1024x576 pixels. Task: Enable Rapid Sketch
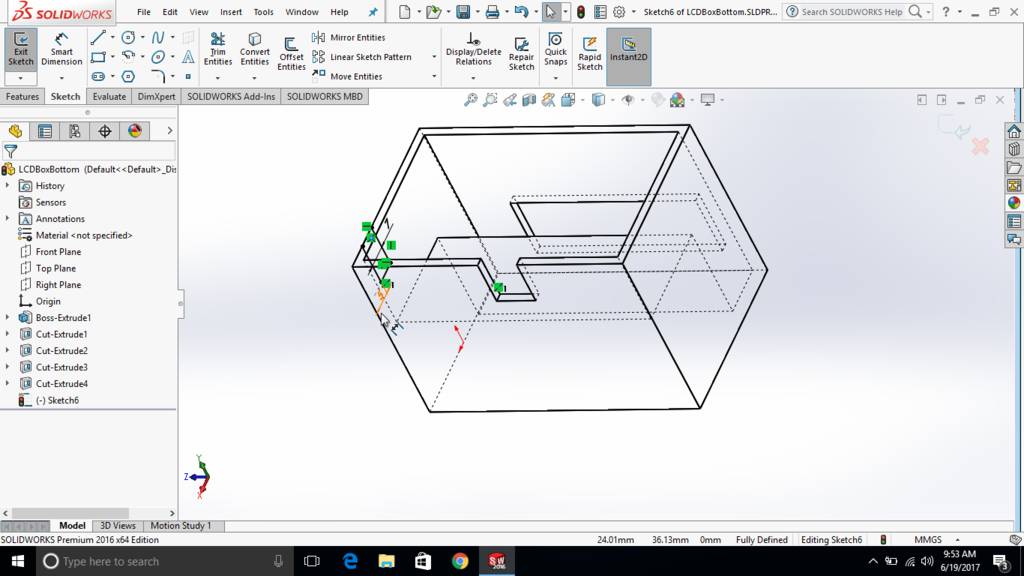(590, 54)
